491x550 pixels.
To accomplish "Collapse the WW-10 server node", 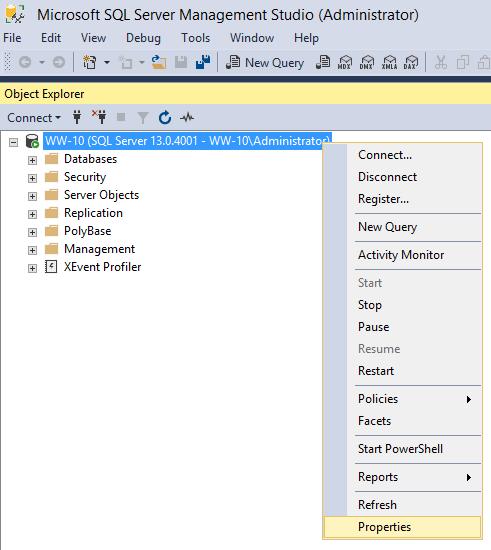I will coord(13,142).
